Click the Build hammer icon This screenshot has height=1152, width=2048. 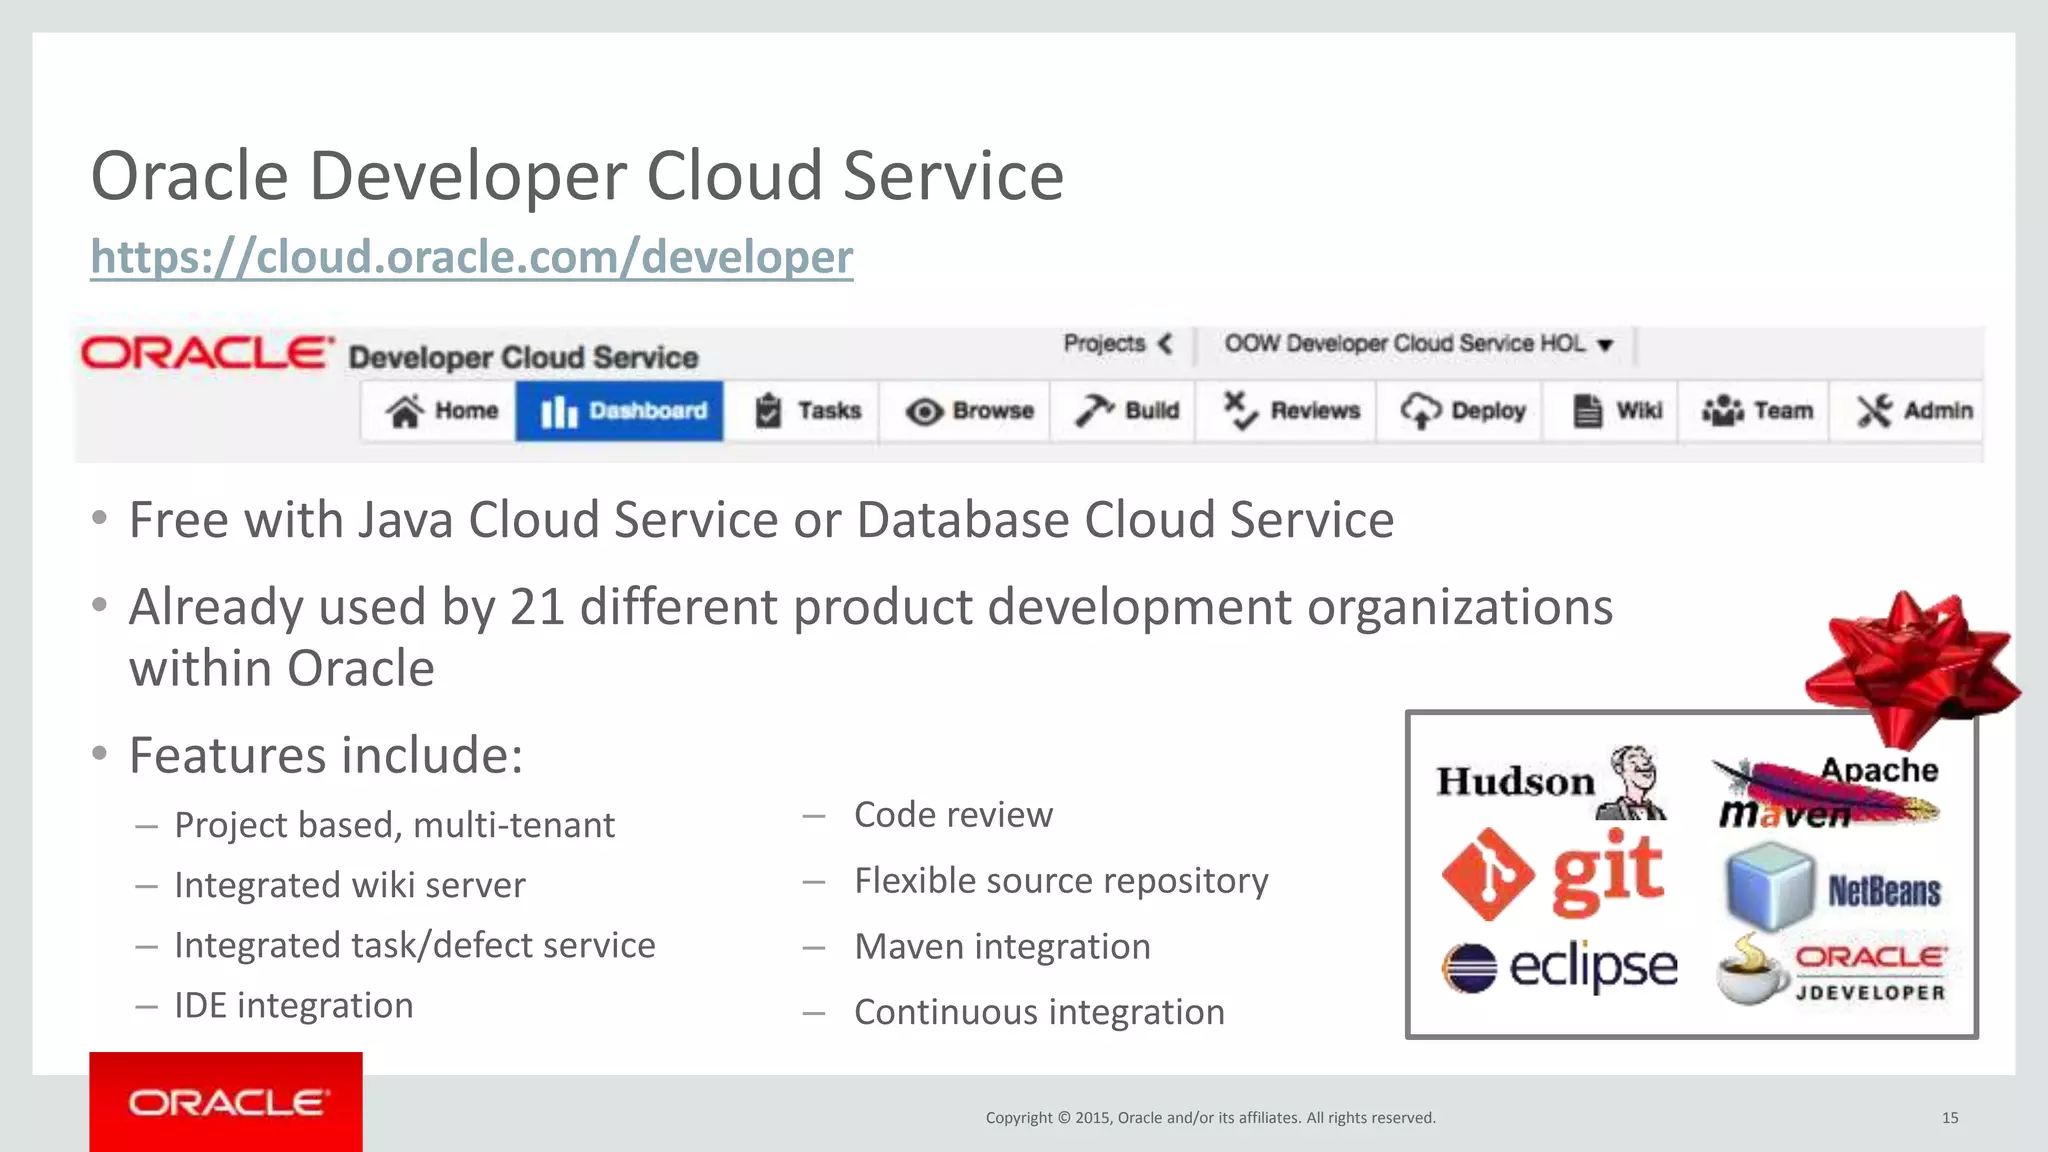click(x=1094, y=411)
